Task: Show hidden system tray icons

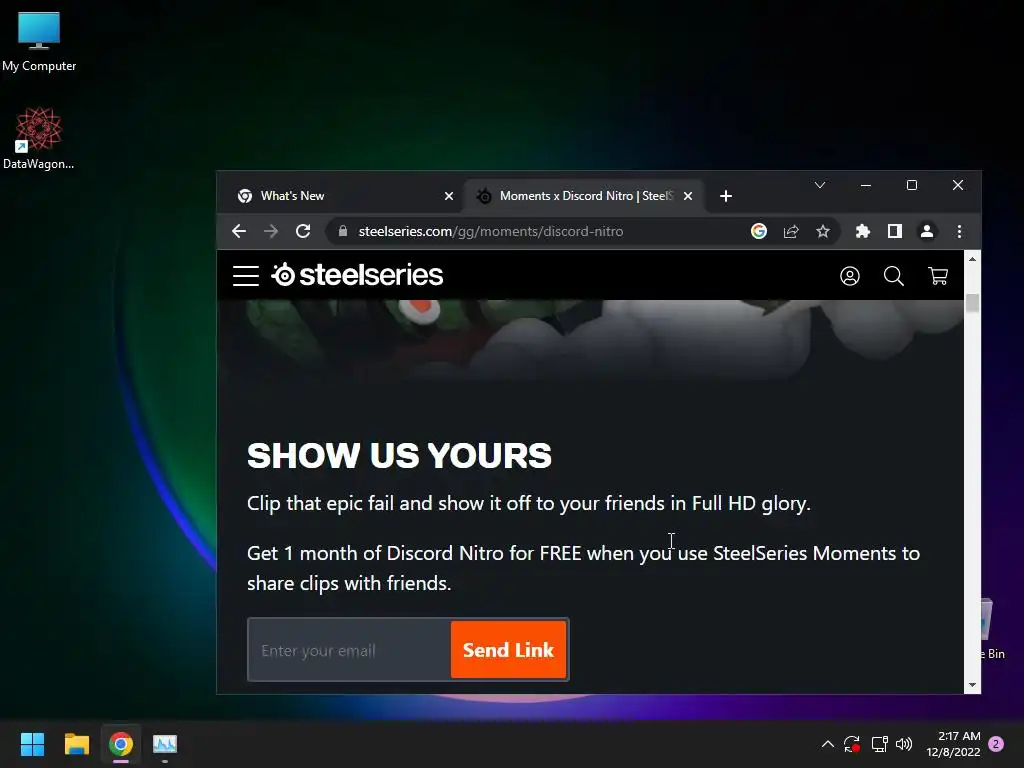Action: (x=827, y=744)
